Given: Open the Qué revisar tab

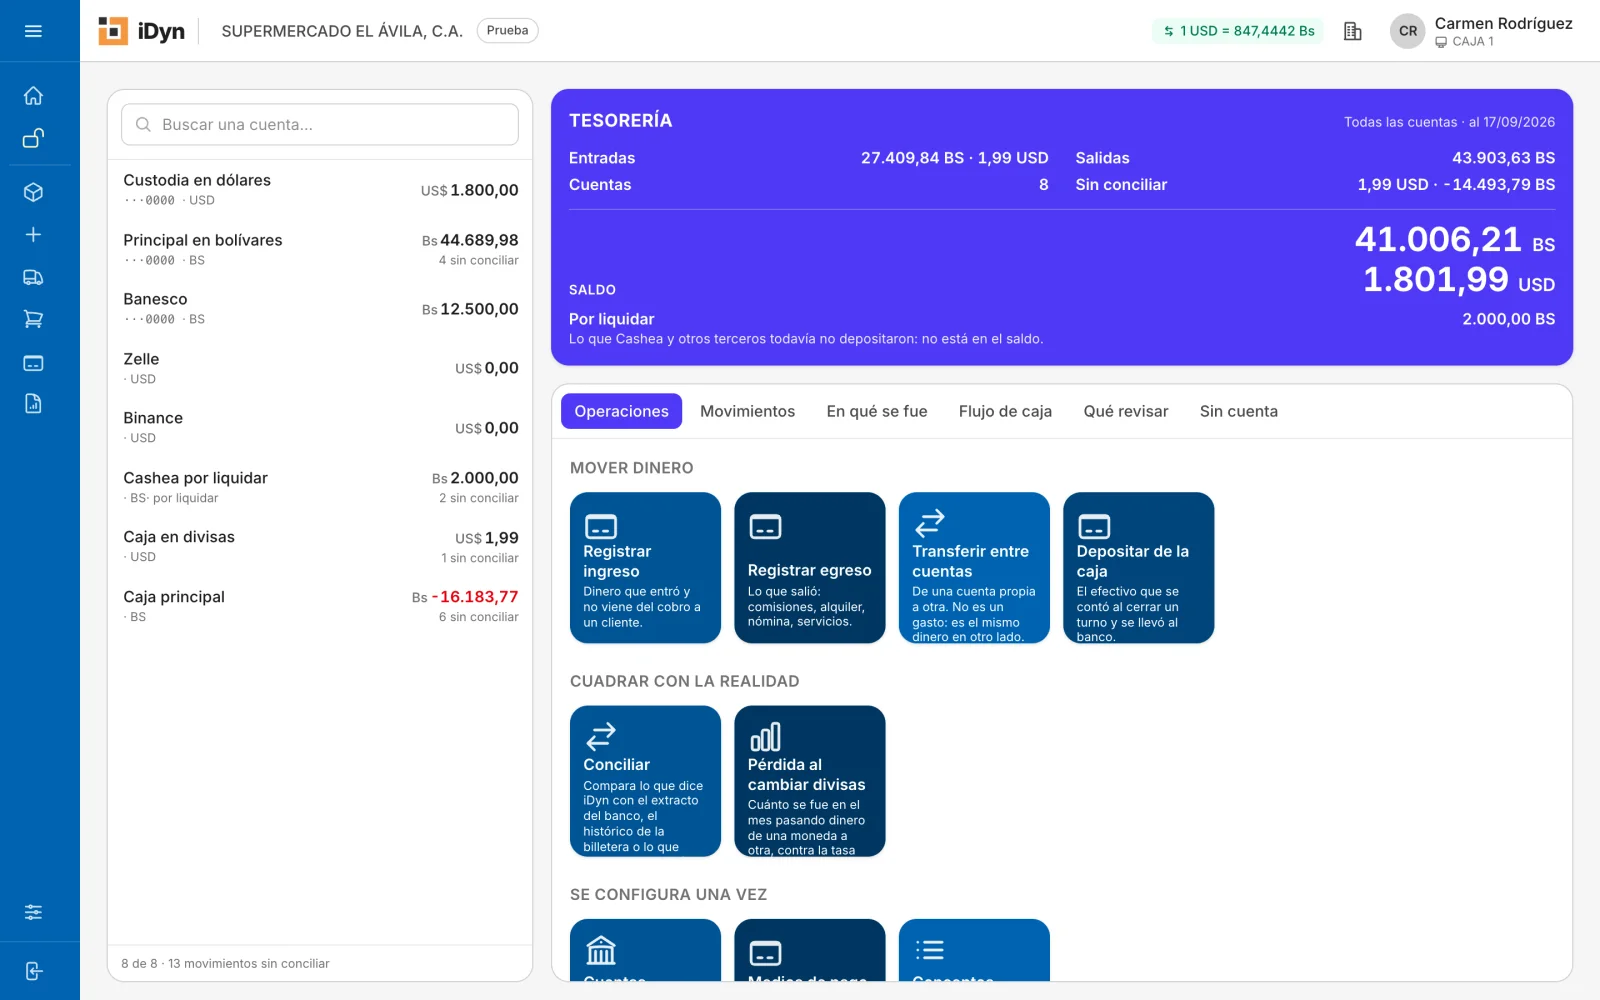Looking at the screenshot, I should [1126, 411].
